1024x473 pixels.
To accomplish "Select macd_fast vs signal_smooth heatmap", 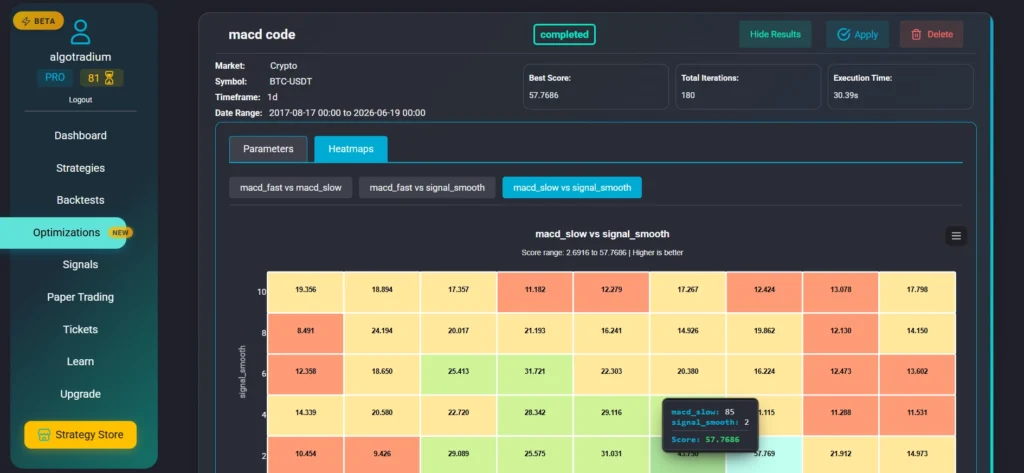I will pyautogui.click(x=427, y=188).
